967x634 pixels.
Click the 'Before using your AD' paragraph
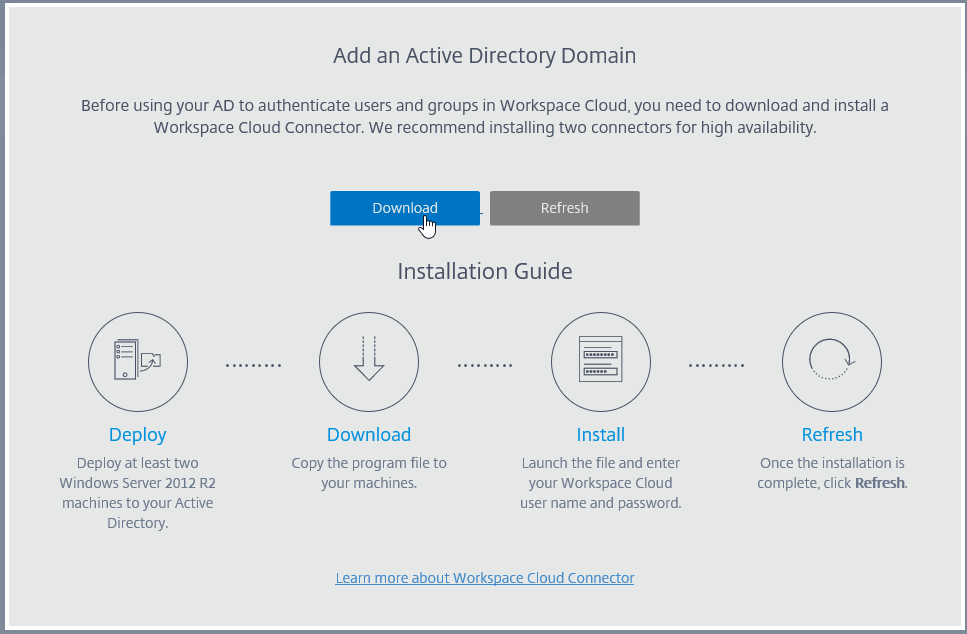[485, 117]
